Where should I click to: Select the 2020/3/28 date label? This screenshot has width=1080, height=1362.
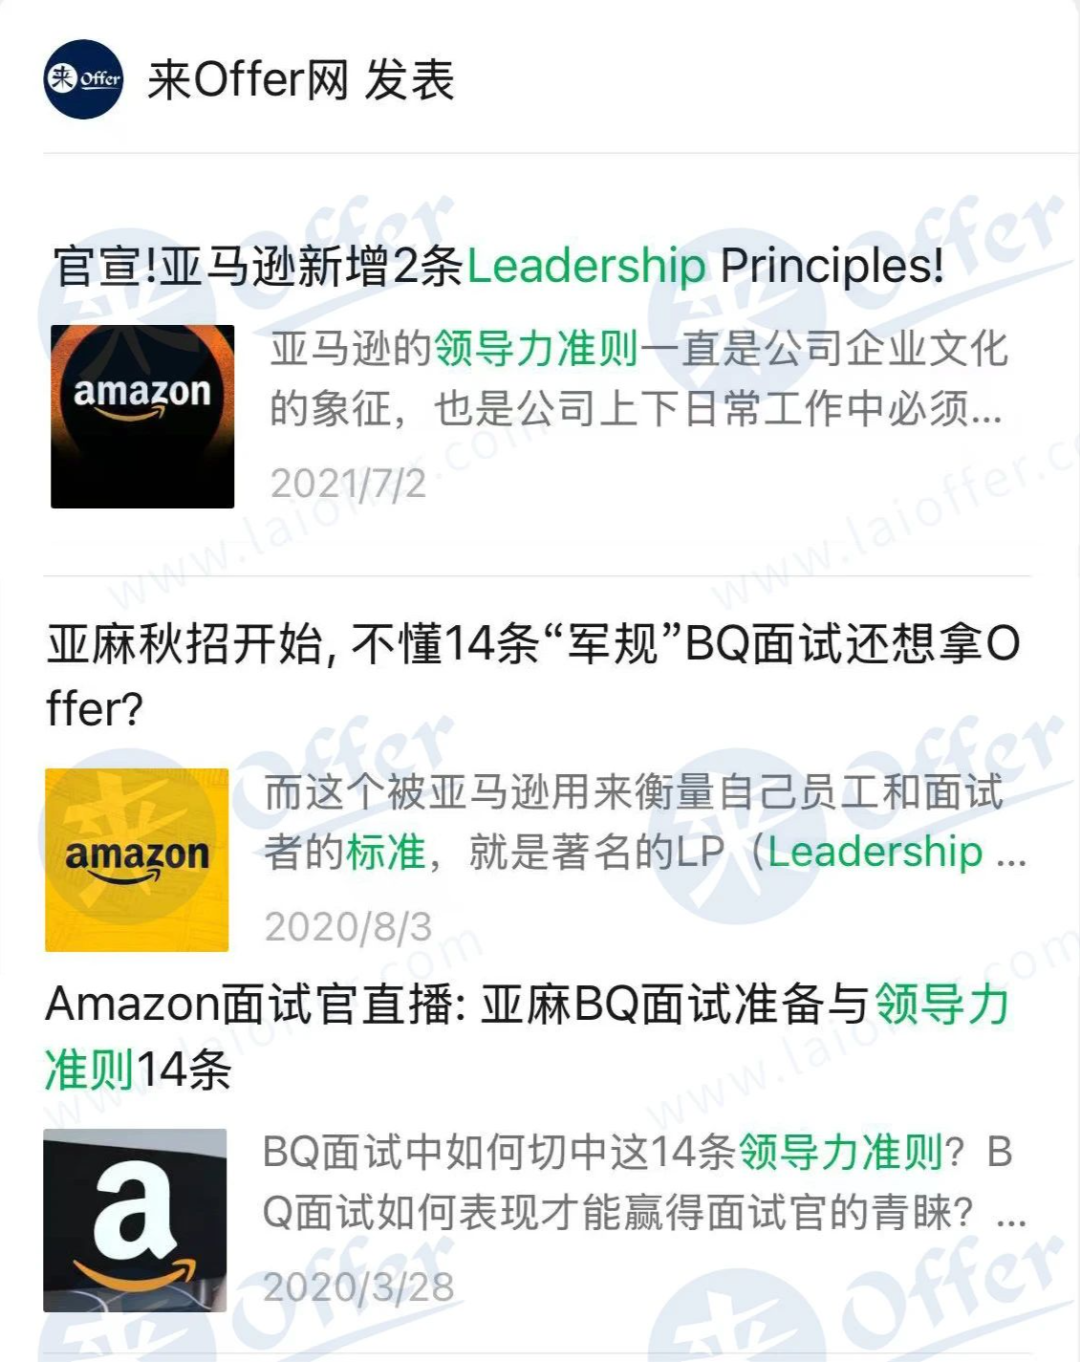click(358, 1287)
